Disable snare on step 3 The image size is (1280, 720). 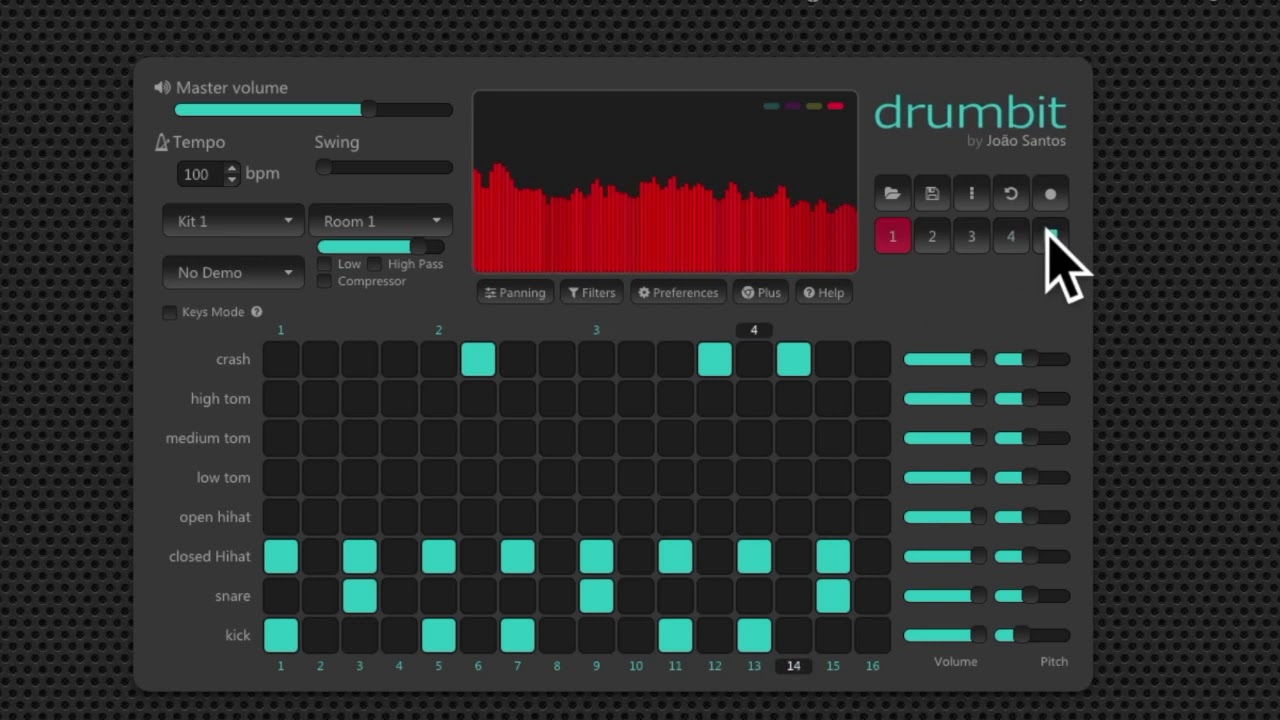pyautogui.click(x=360, y=596)
